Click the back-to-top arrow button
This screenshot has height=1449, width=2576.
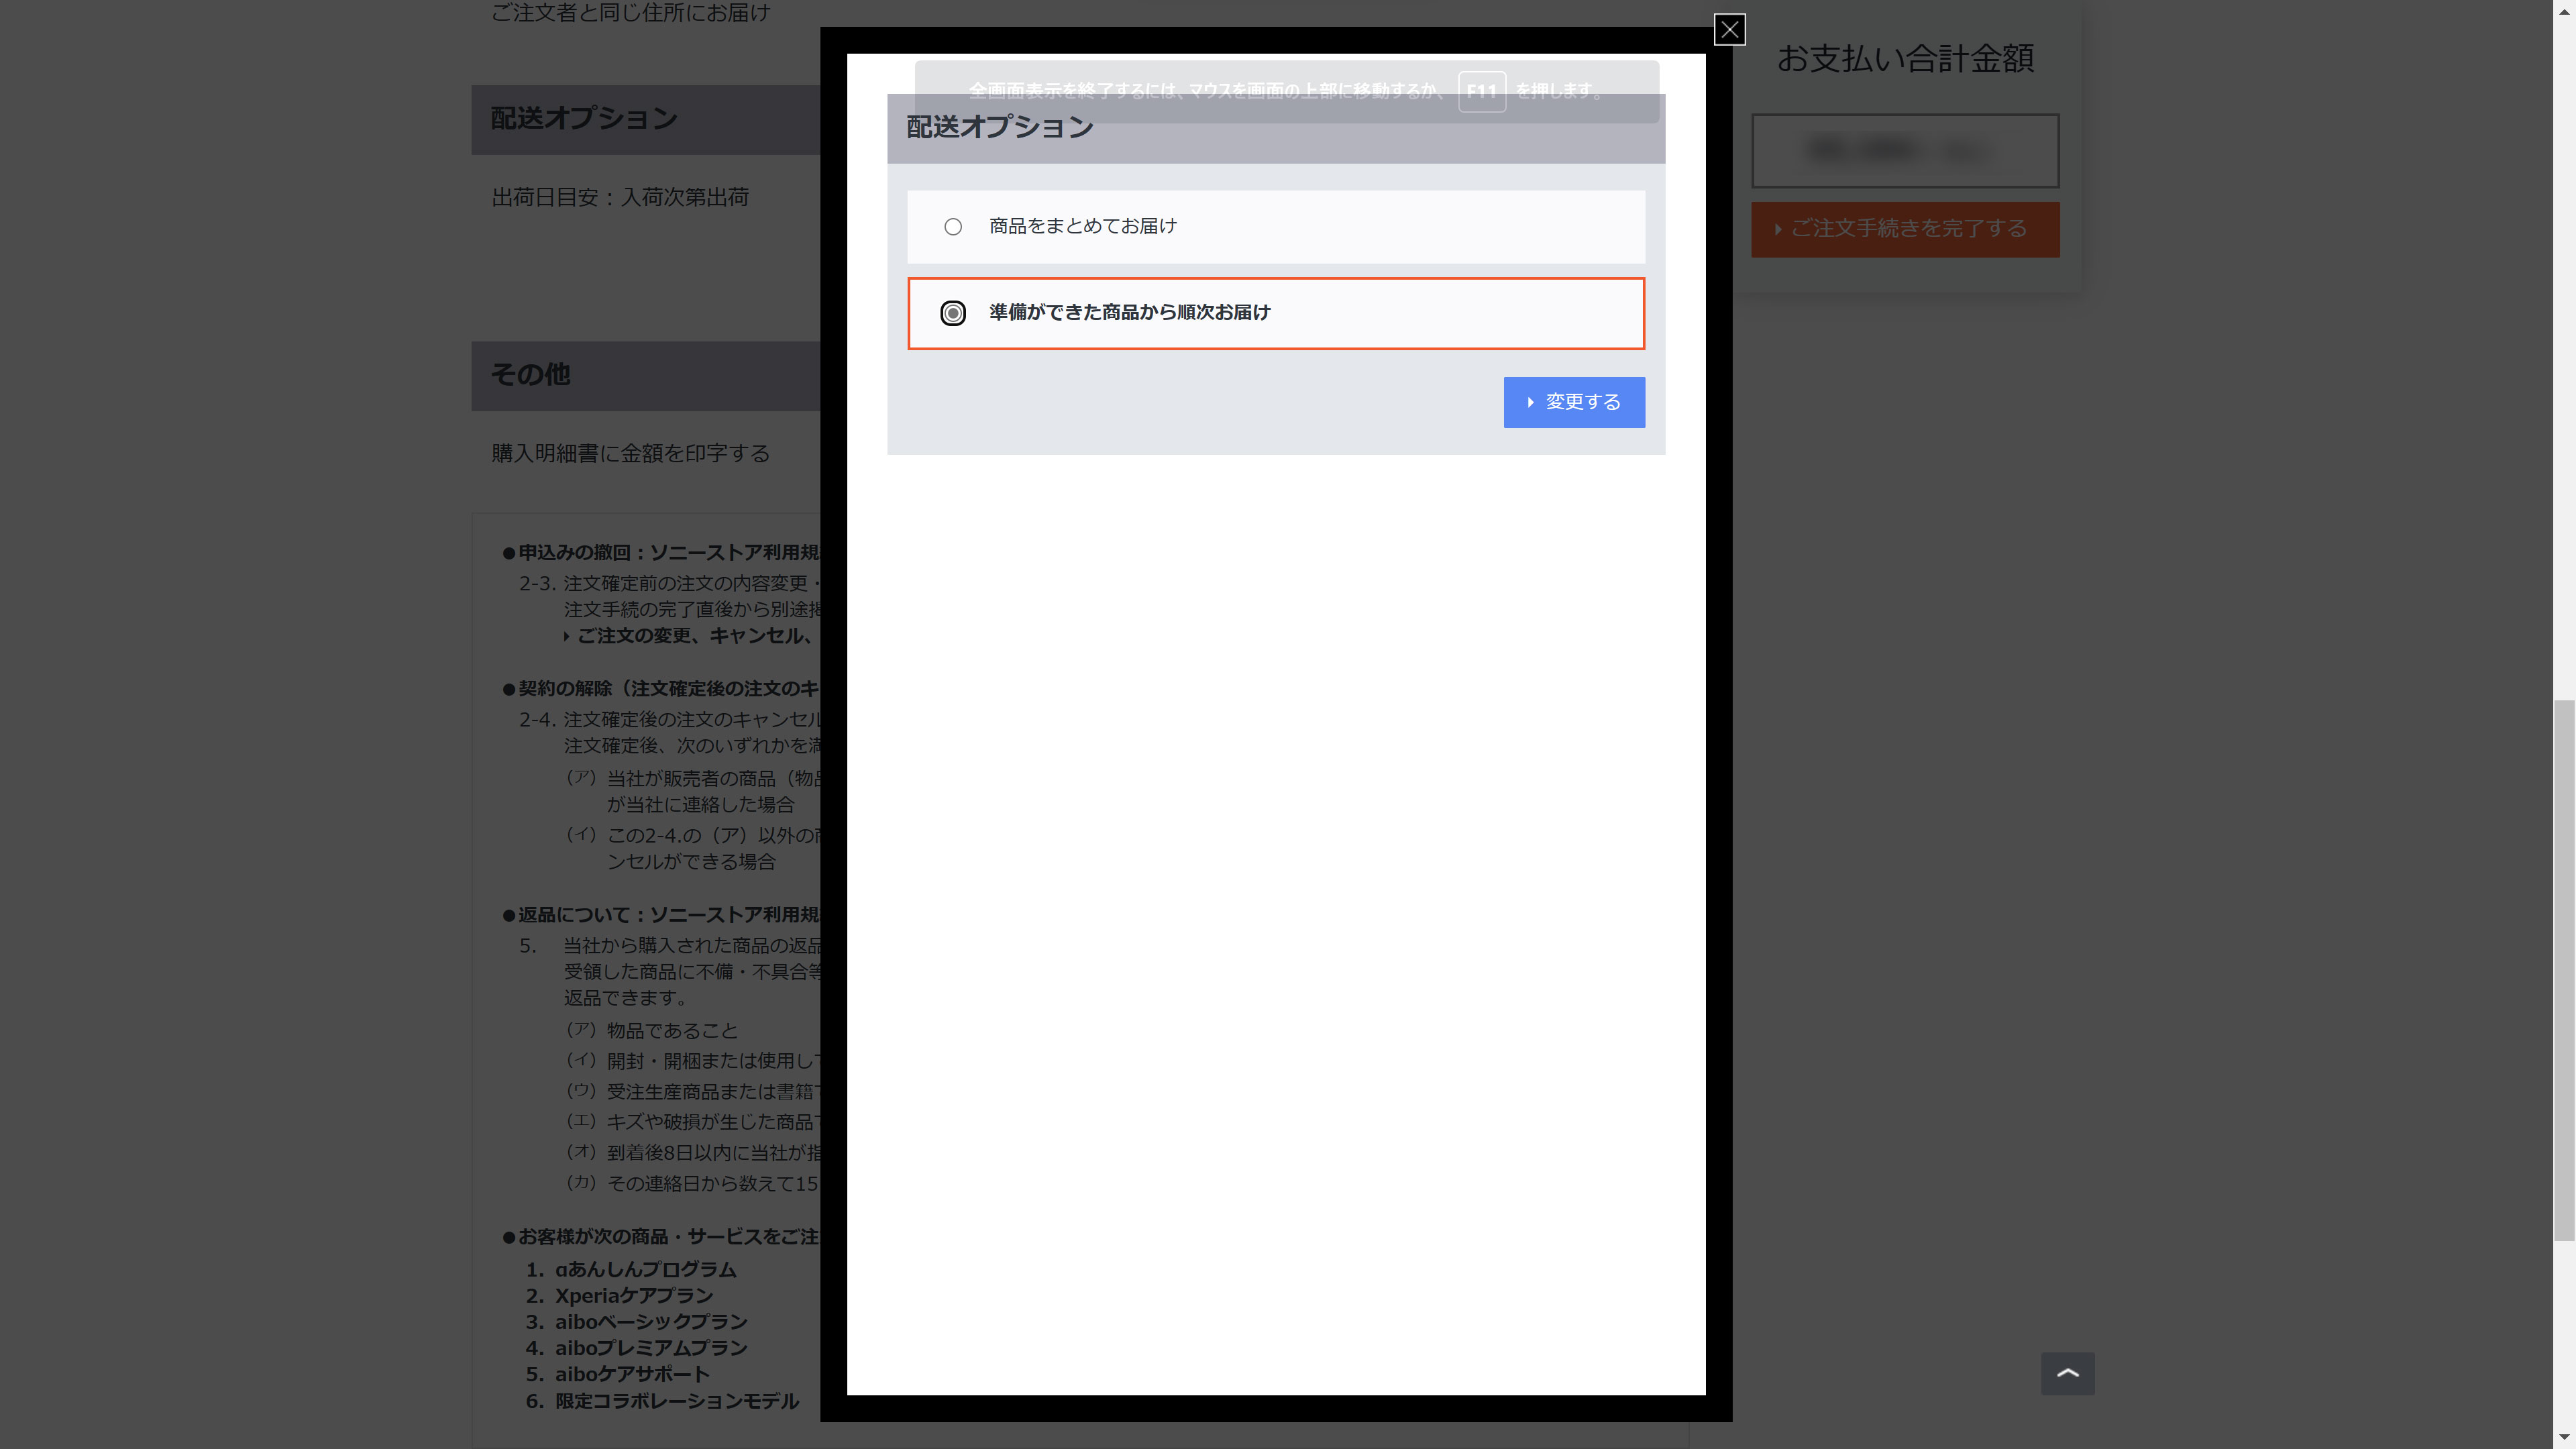tap(2067, 1373)
